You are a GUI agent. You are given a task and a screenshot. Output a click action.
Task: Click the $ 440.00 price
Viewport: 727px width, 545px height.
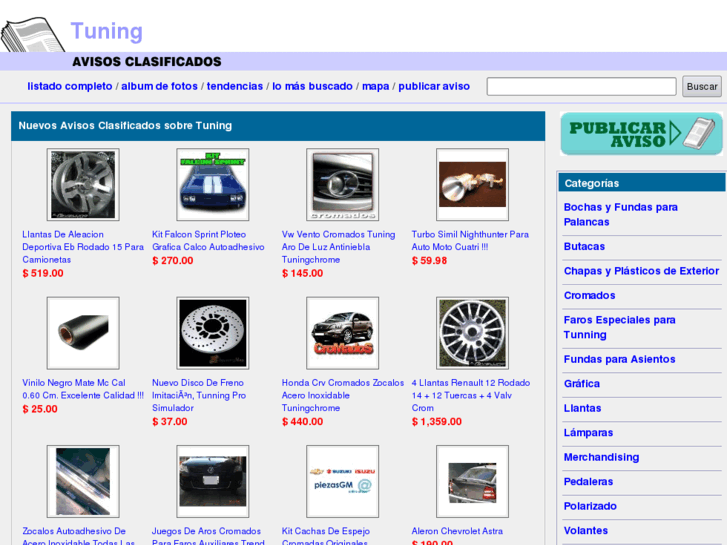(303, 422)
